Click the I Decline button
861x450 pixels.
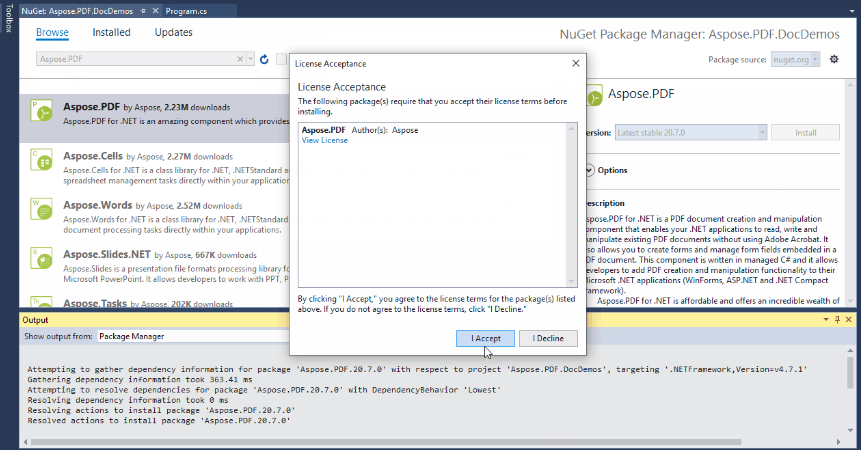pyautogui.click(x=548, y=339)
